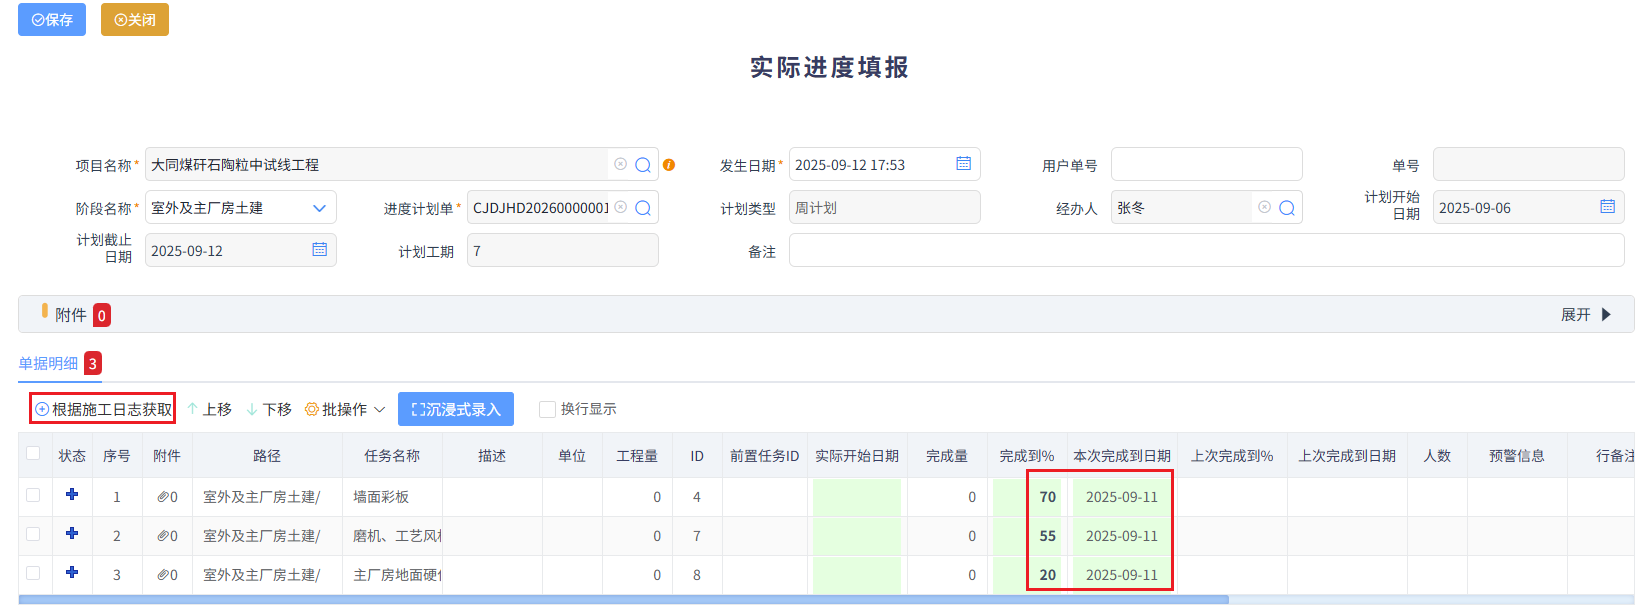The height and width of the screenshot is (614, 1651).
Task: Open the 批操作 dropdown menu
Action: point(345,409)
